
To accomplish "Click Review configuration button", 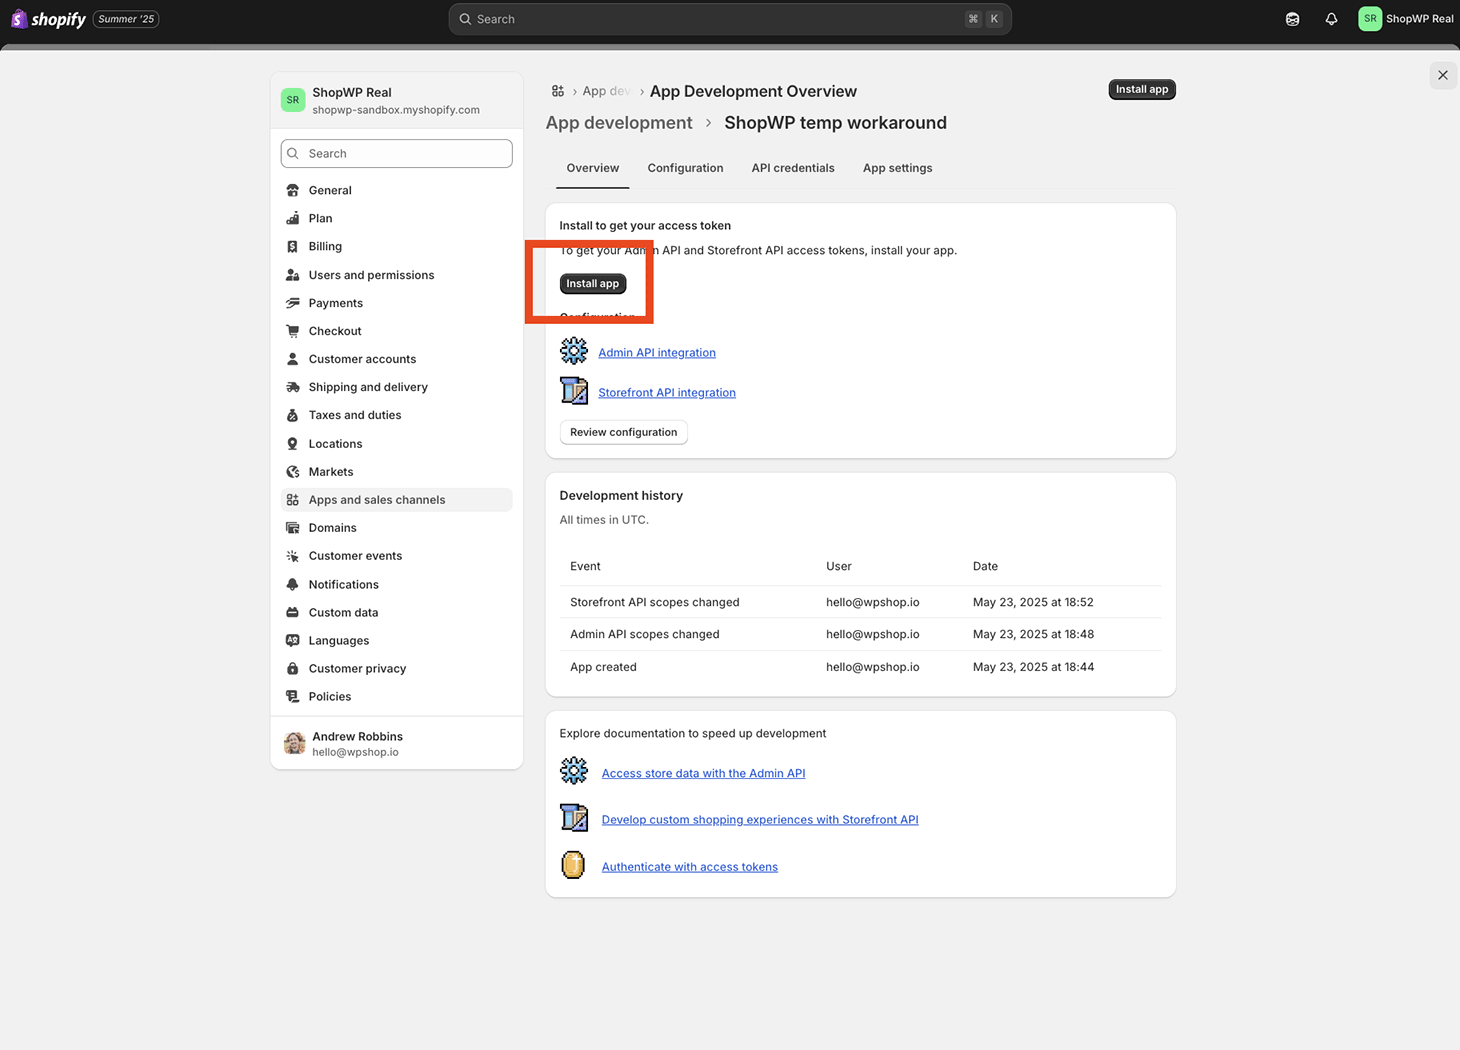I will click(x=624, y=432).
